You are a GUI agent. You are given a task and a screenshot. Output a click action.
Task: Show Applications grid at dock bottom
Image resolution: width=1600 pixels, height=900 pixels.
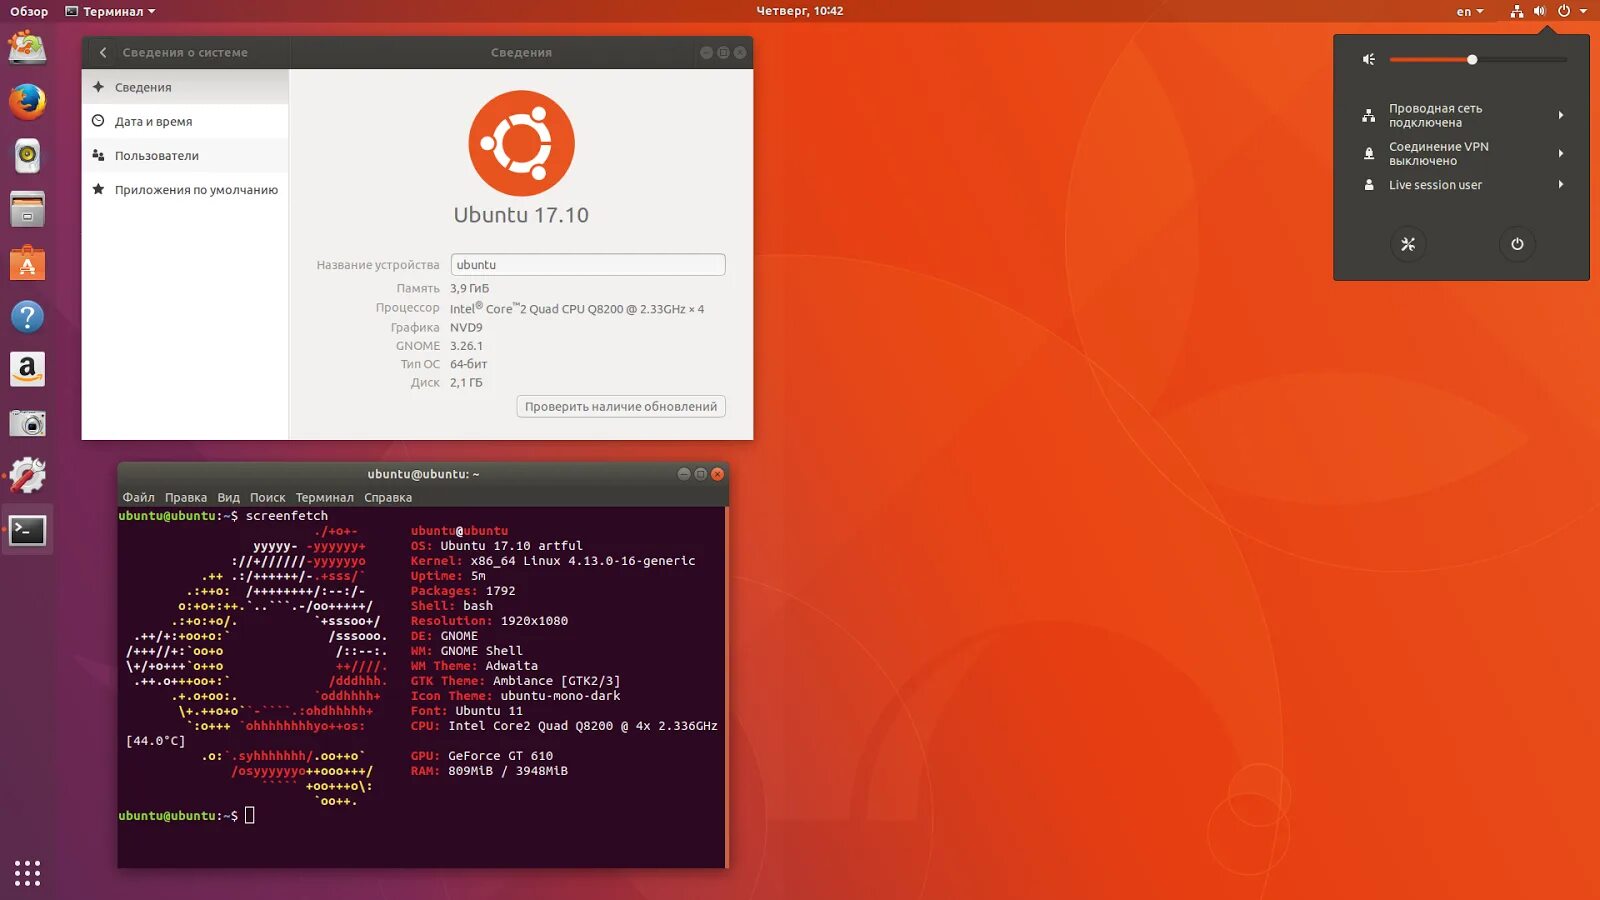pyautogui.click(x=27, y=873)
